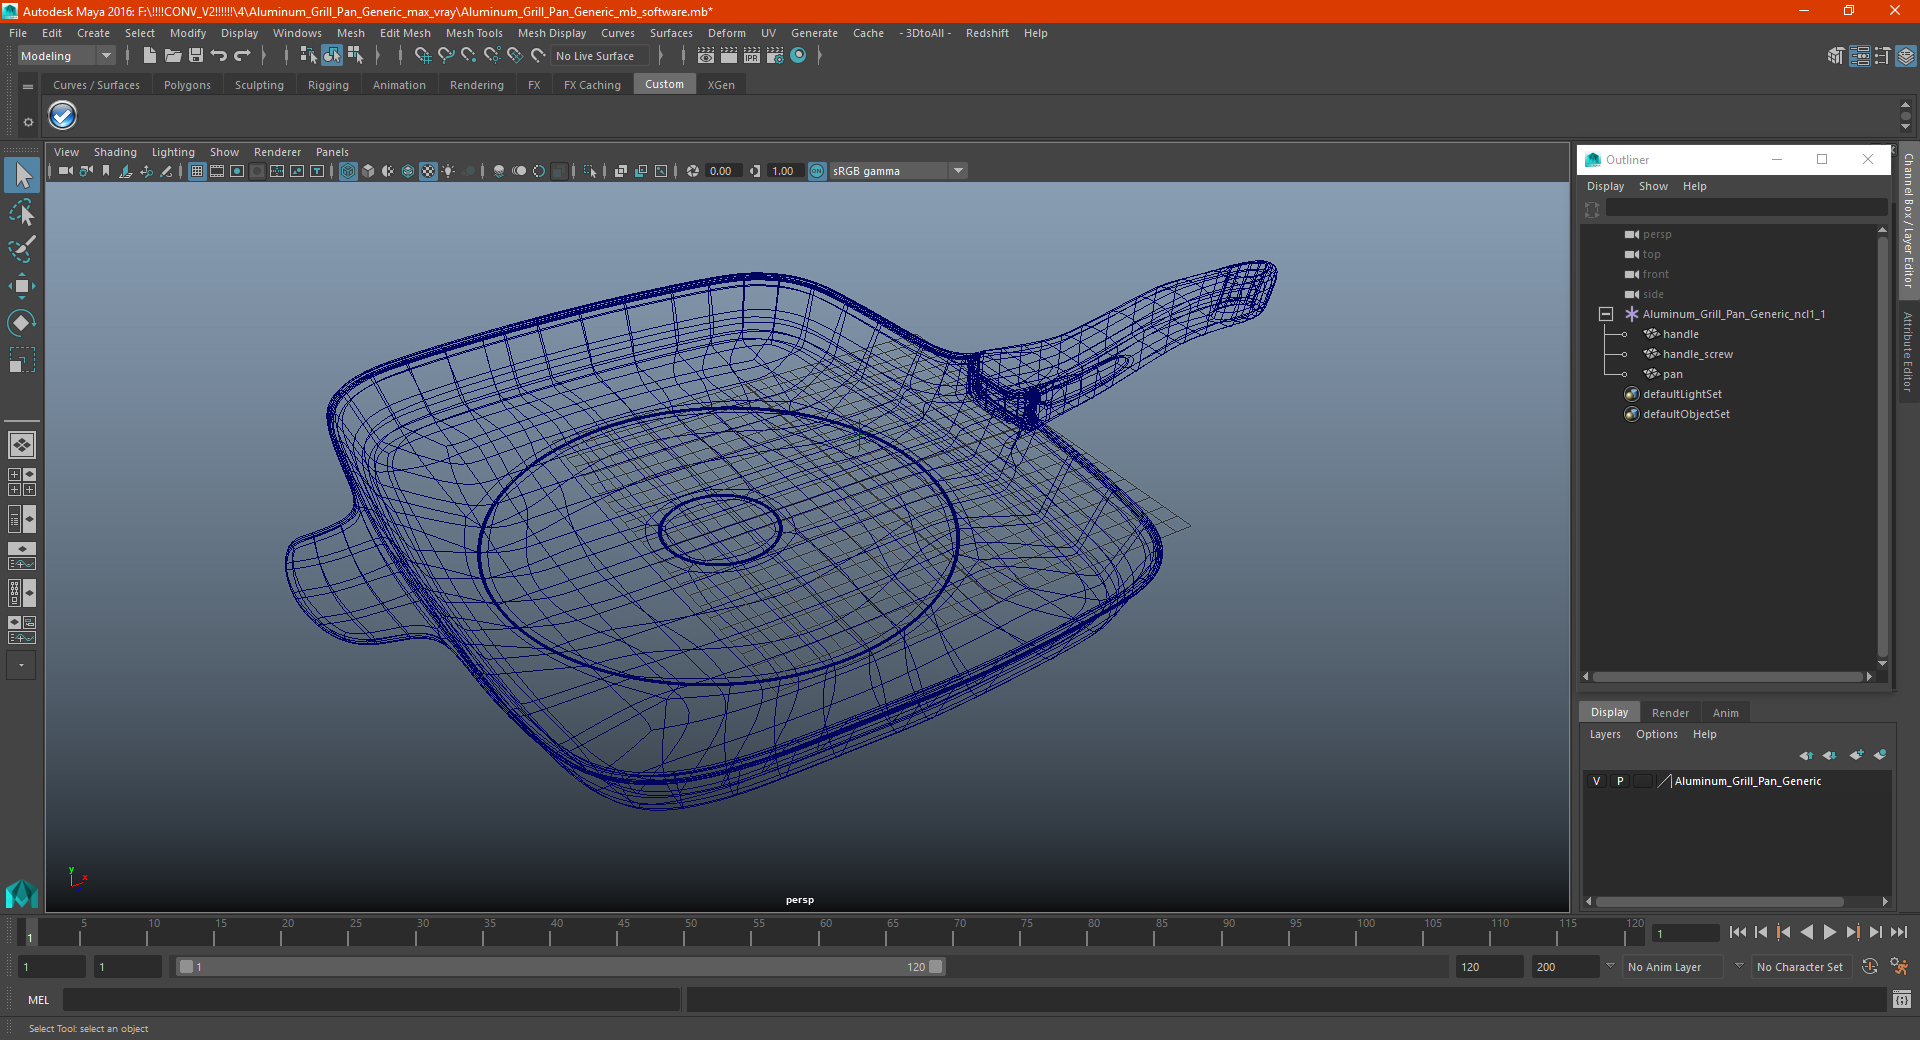1920x1040 pixels.
Task: Select by object type mode icon
Action: pyautogui.click(x=332, y=56)
